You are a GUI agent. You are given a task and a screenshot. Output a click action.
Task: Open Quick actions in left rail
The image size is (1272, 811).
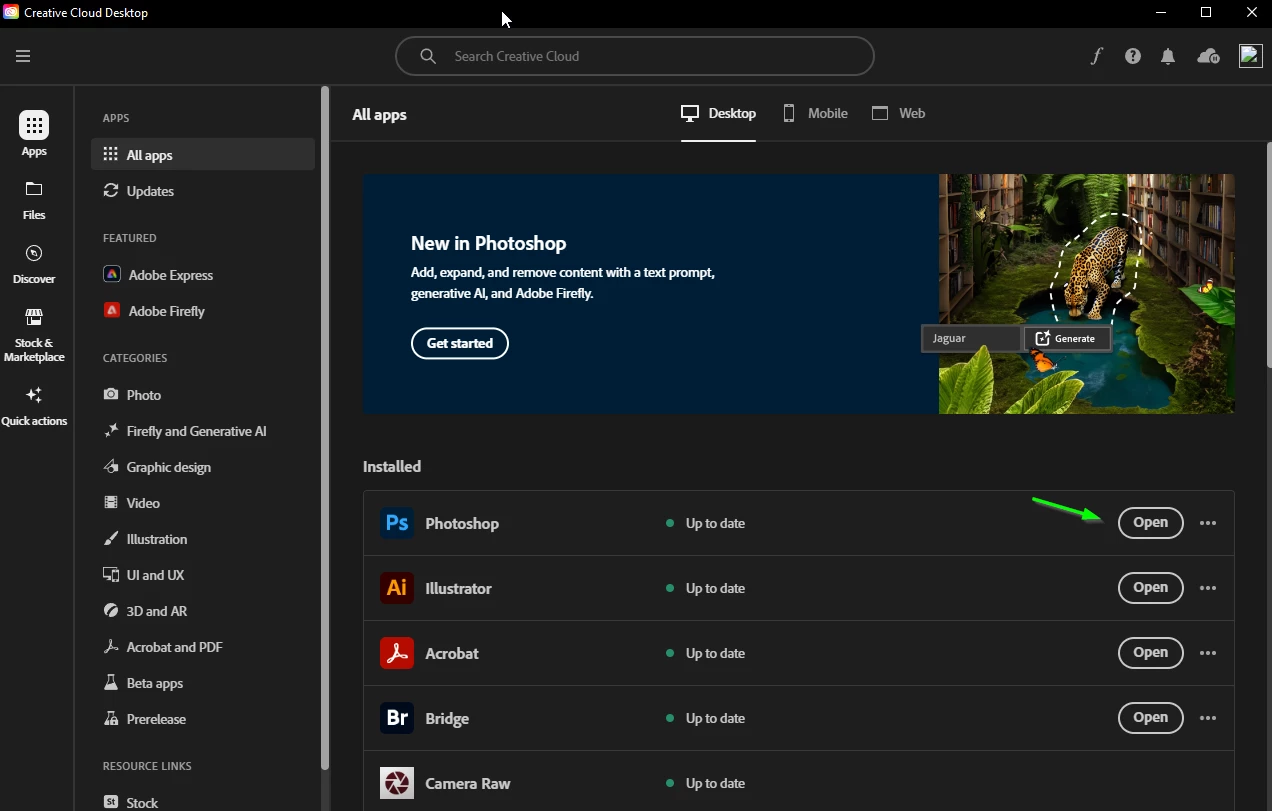pos(34,406)
